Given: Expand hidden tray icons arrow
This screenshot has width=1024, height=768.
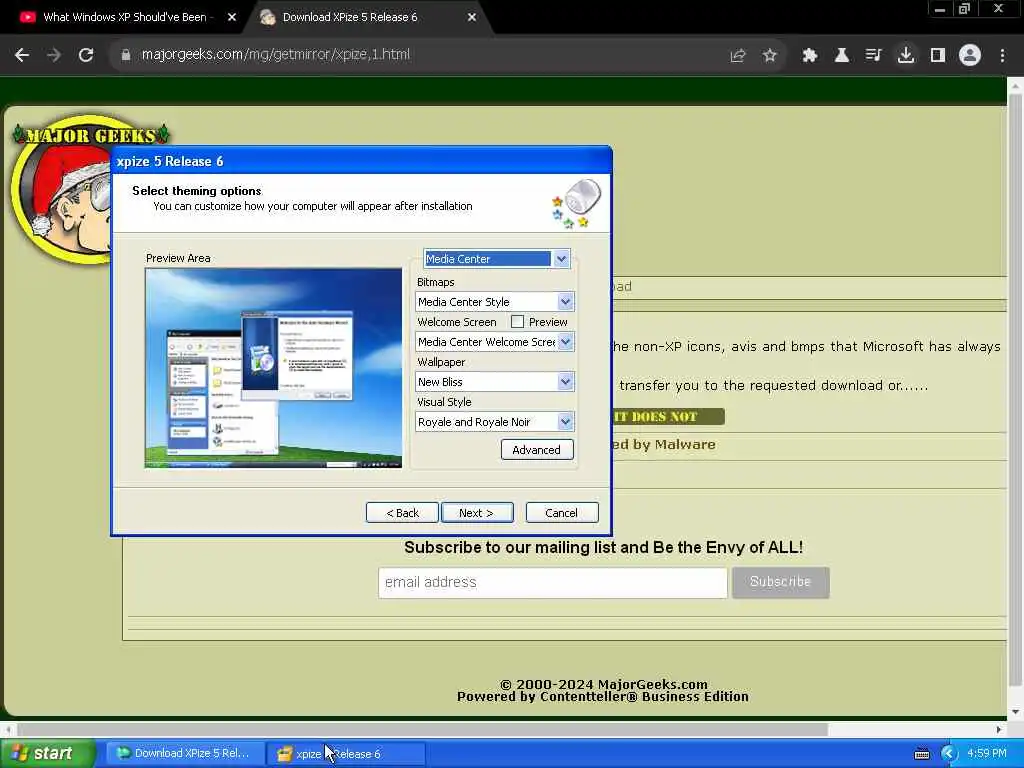Looking at the screenshot, I should tap(948, 754).
